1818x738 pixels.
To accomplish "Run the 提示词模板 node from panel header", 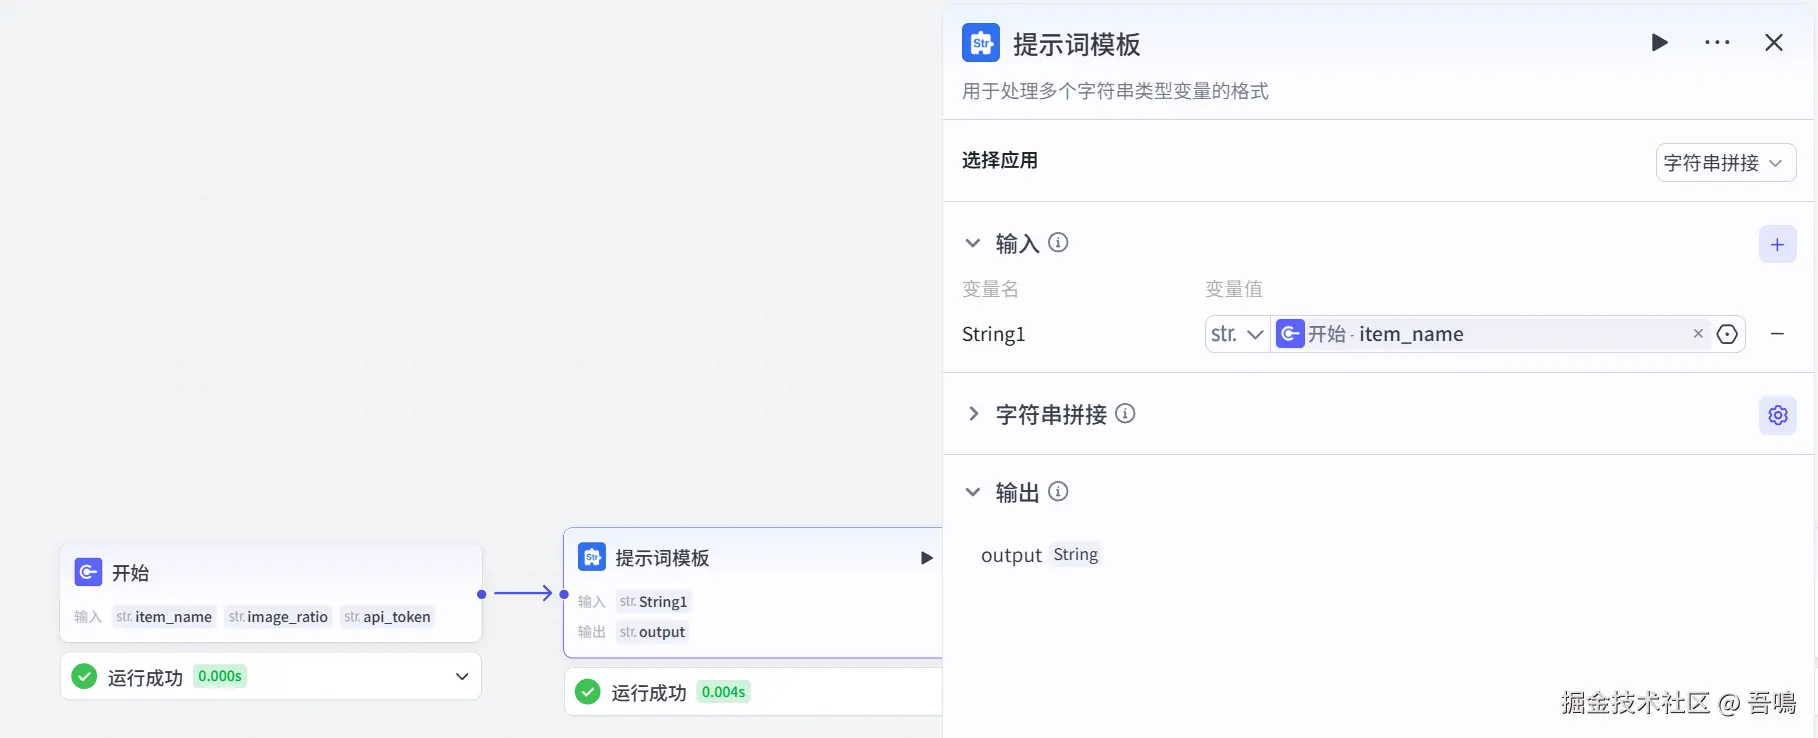I will (1659, 43).
